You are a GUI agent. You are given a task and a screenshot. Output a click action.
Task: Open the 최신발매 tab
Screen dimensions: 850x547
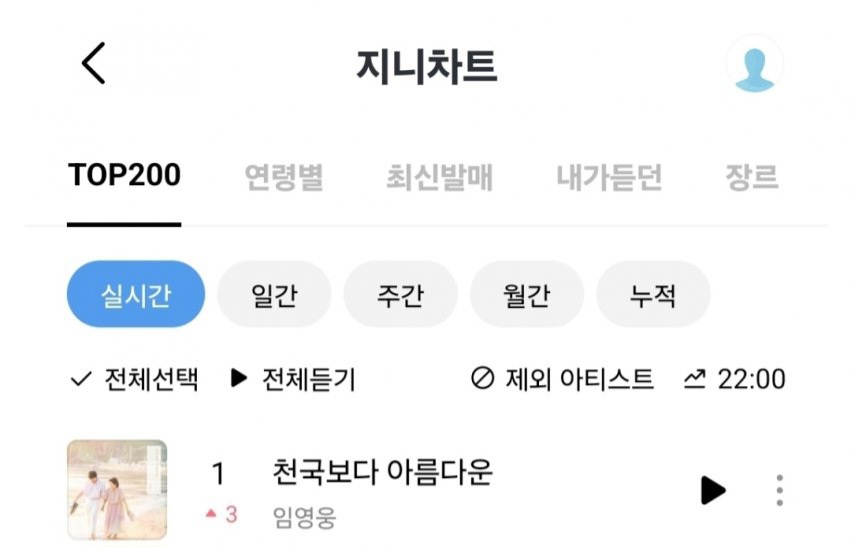(440, 177)
